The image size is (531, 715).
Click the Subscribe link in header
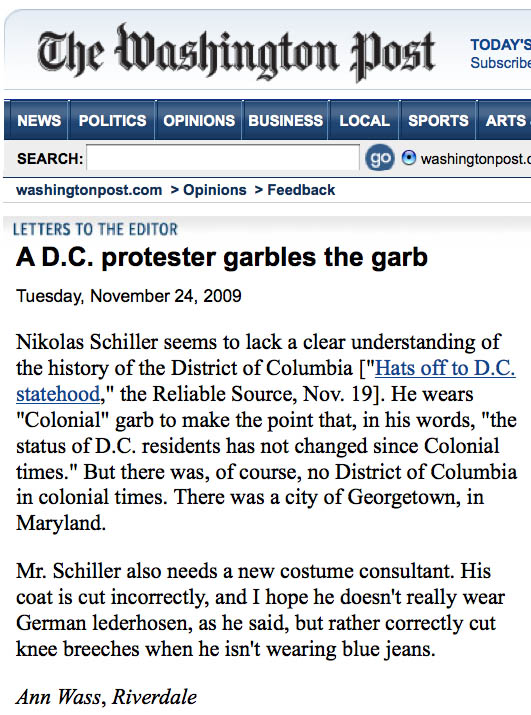[x=501, y=62]
